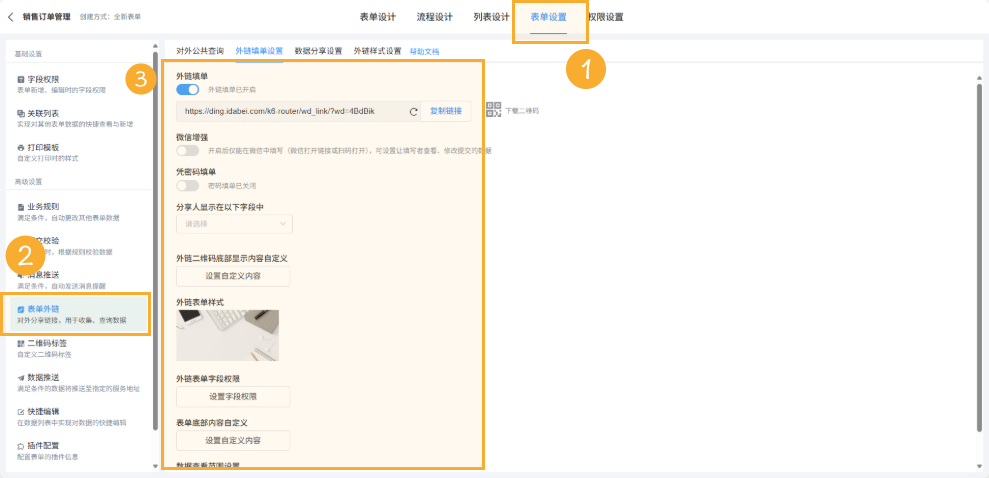Open the 外链样式设置 sub-tab
989x478 pixels.
click(377, 51)
